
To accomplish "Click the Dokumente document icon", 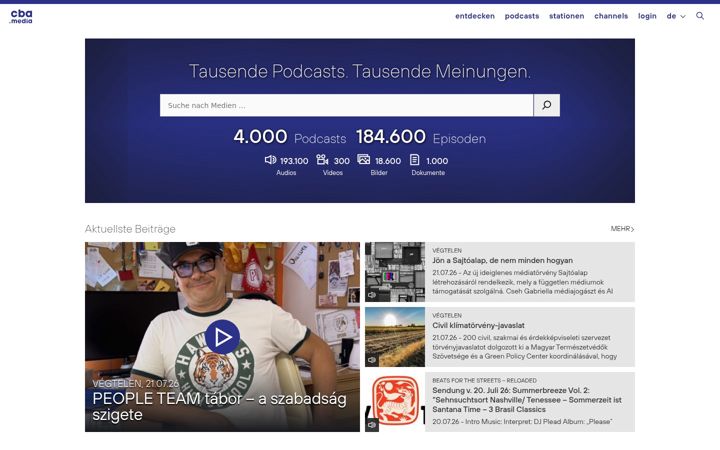I will tap(414, 160).
